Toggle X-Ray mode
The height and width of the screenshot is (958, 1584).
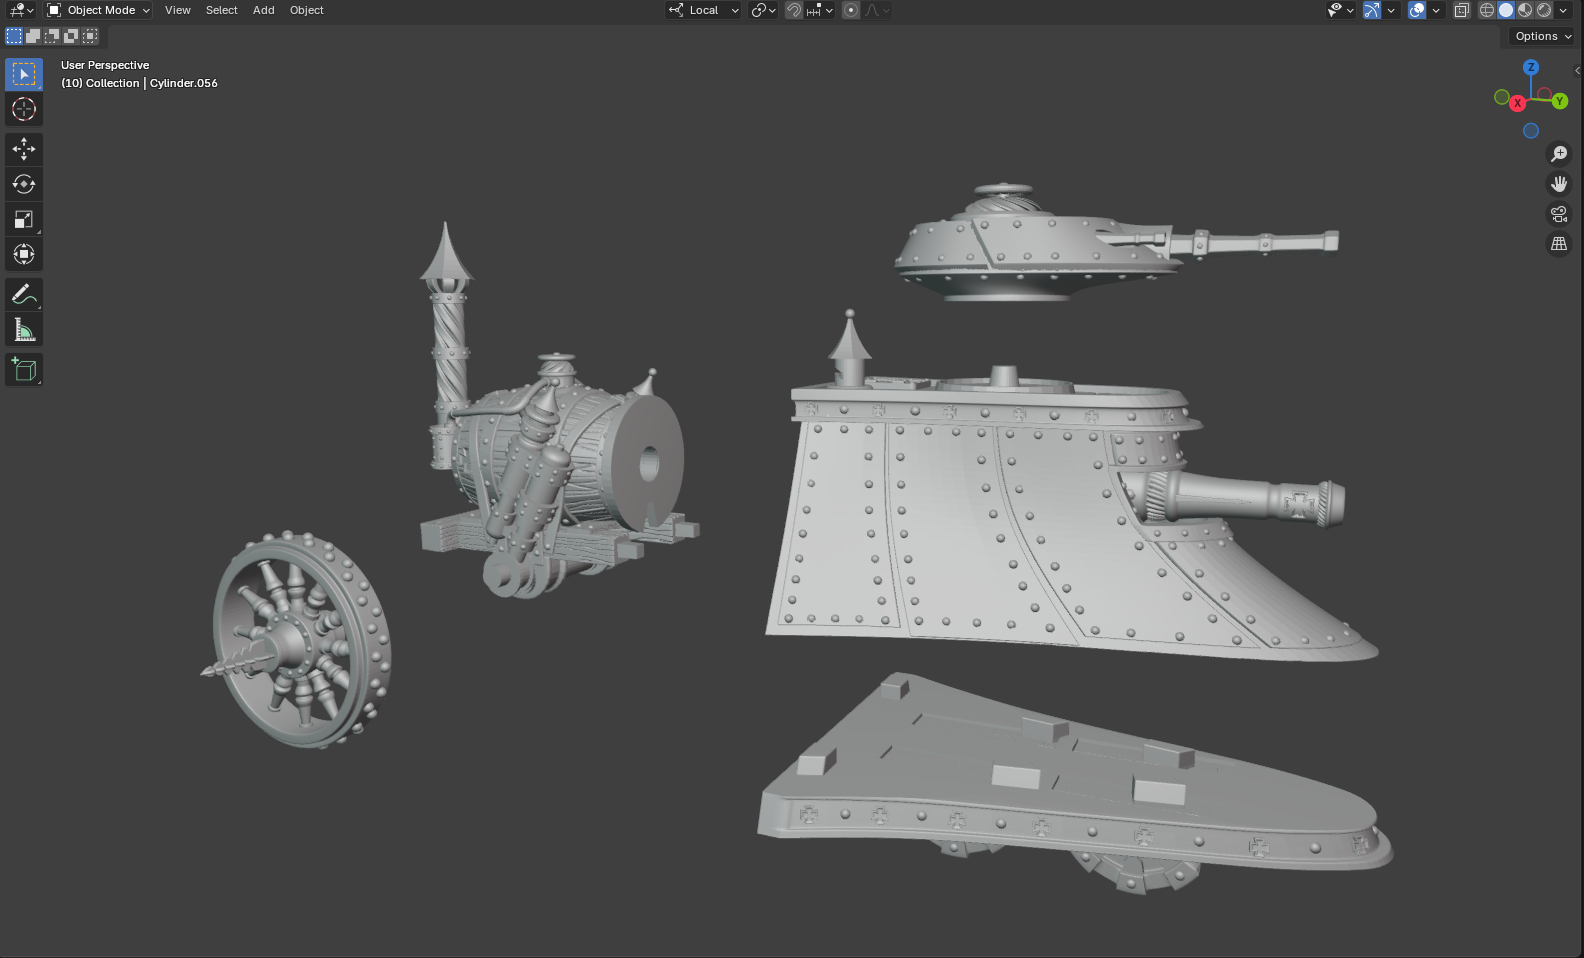point(1461,10)
